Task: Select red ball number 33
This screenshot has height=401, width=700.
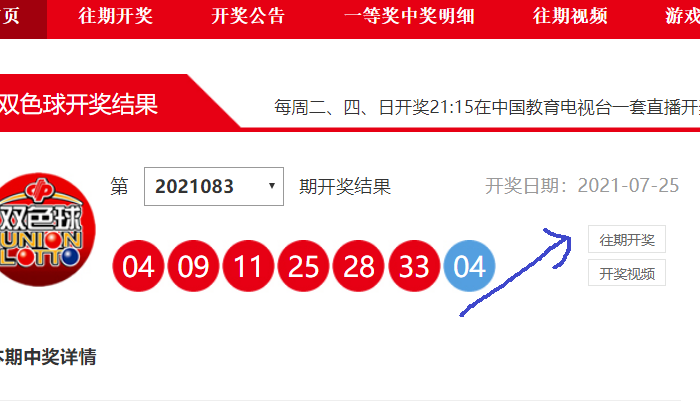Action: pyautogui.click(x=414, y=266)
